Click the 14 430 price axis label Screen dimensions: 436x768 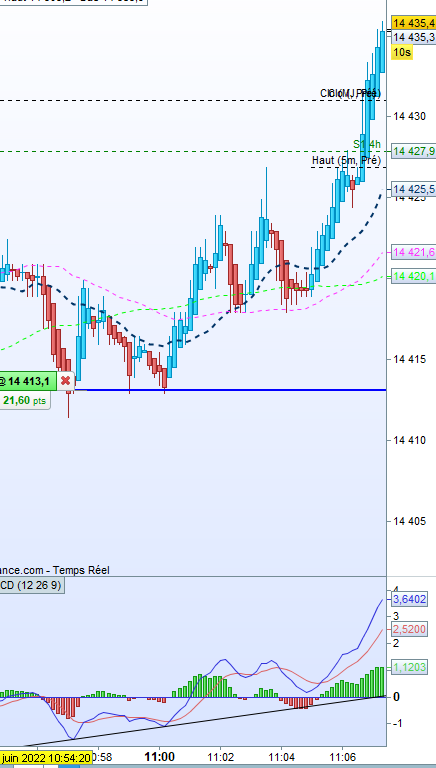tap(409, 116)
